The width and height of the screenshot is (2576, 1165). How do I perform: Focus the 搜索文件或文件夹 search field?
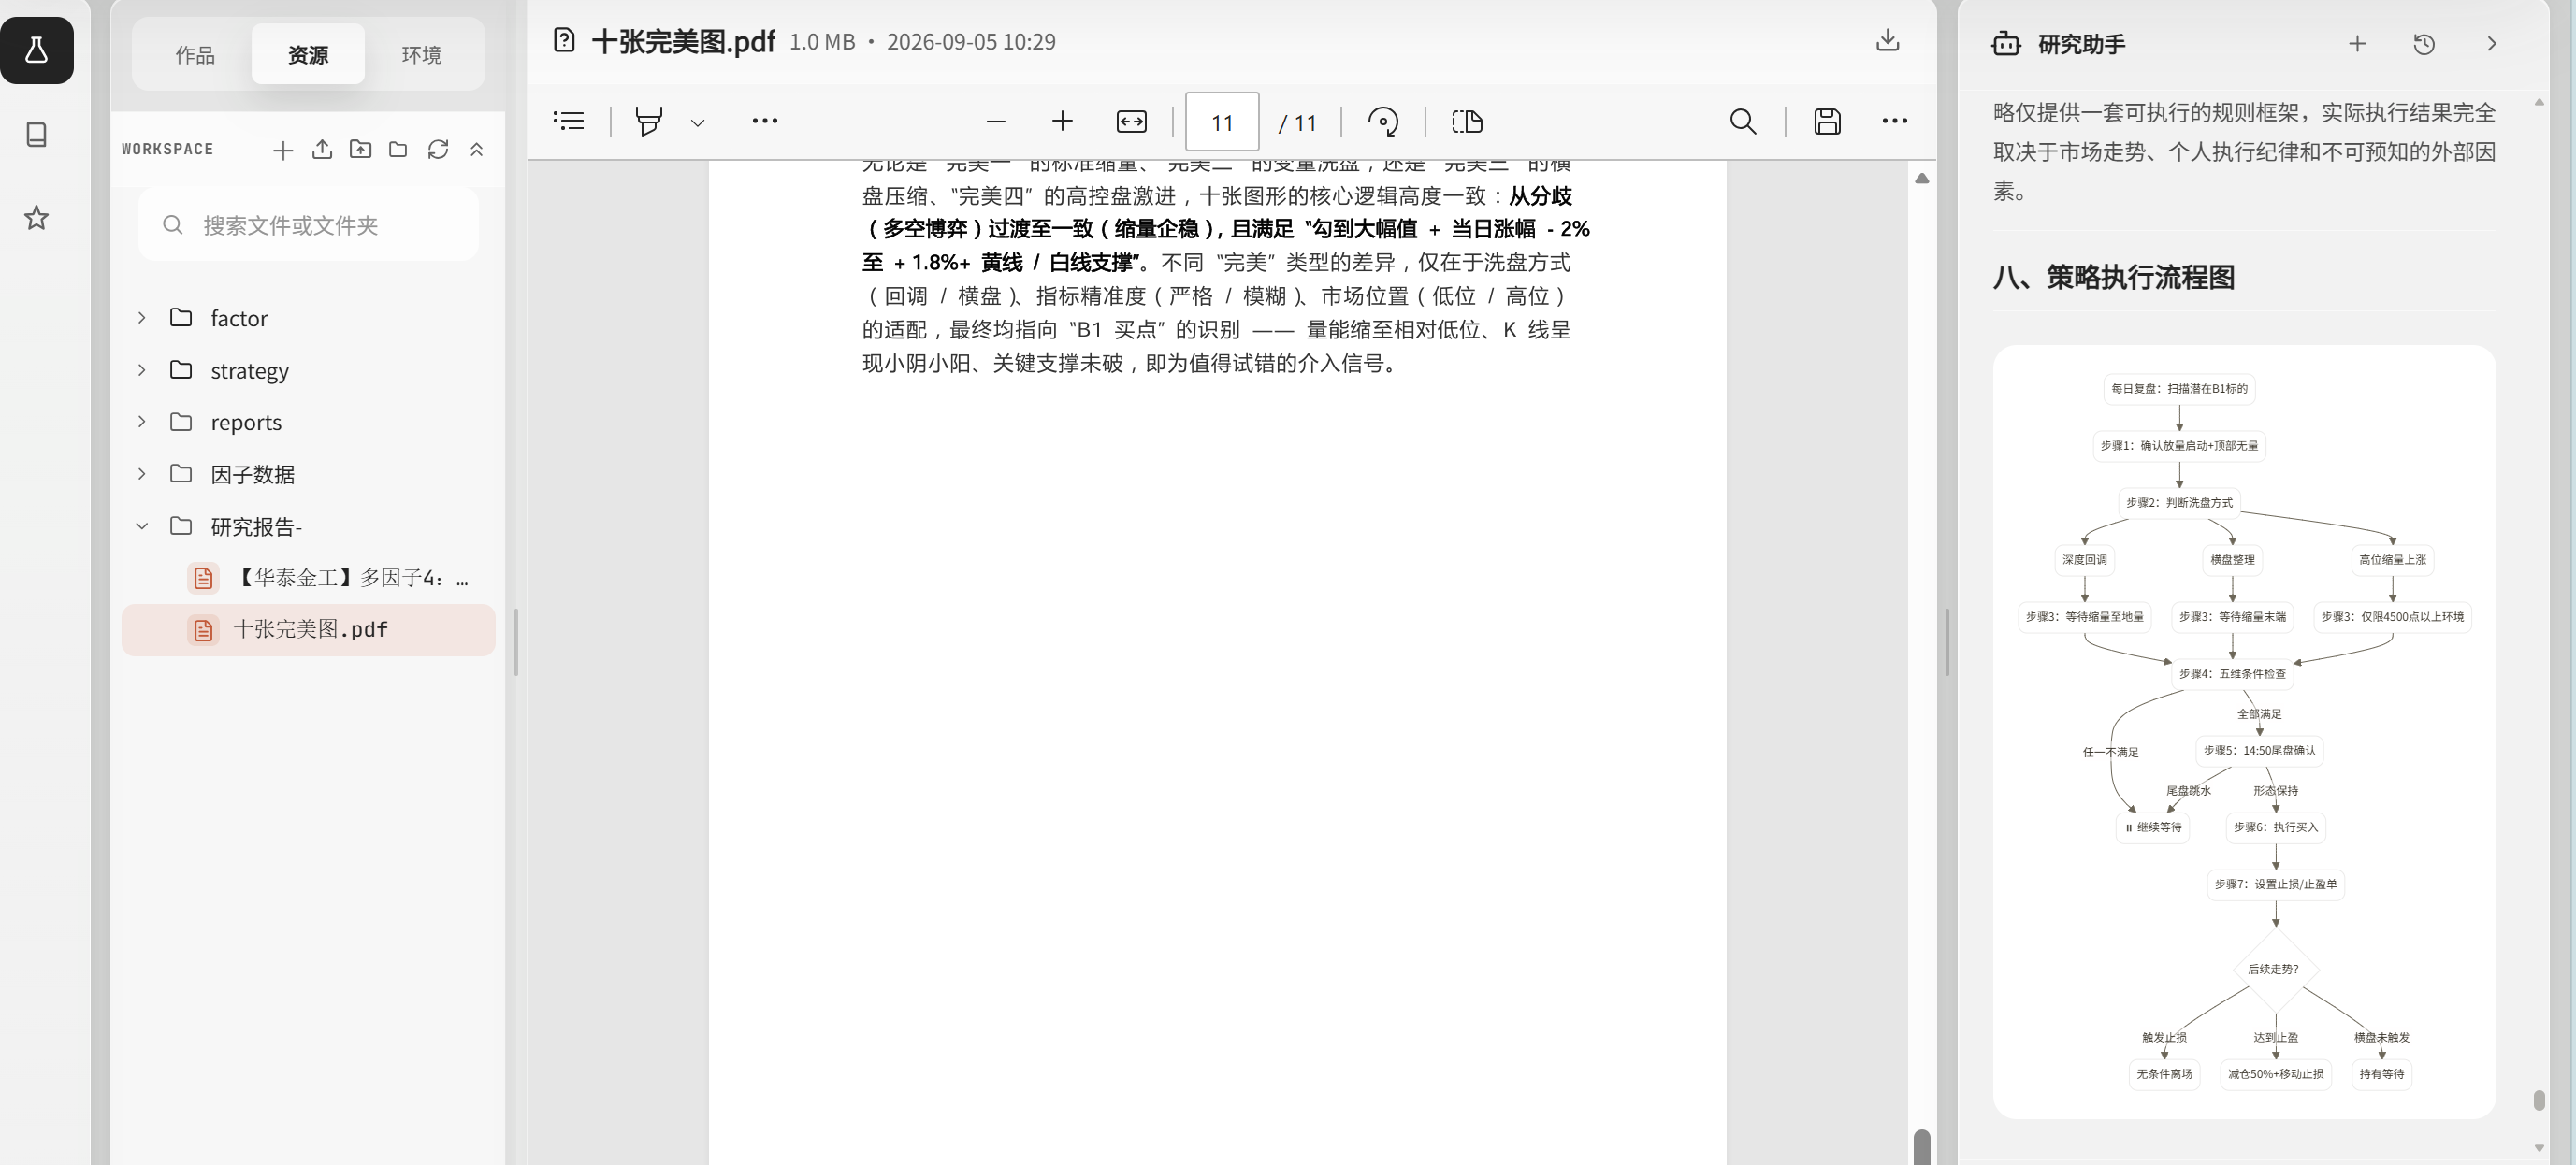308,225
